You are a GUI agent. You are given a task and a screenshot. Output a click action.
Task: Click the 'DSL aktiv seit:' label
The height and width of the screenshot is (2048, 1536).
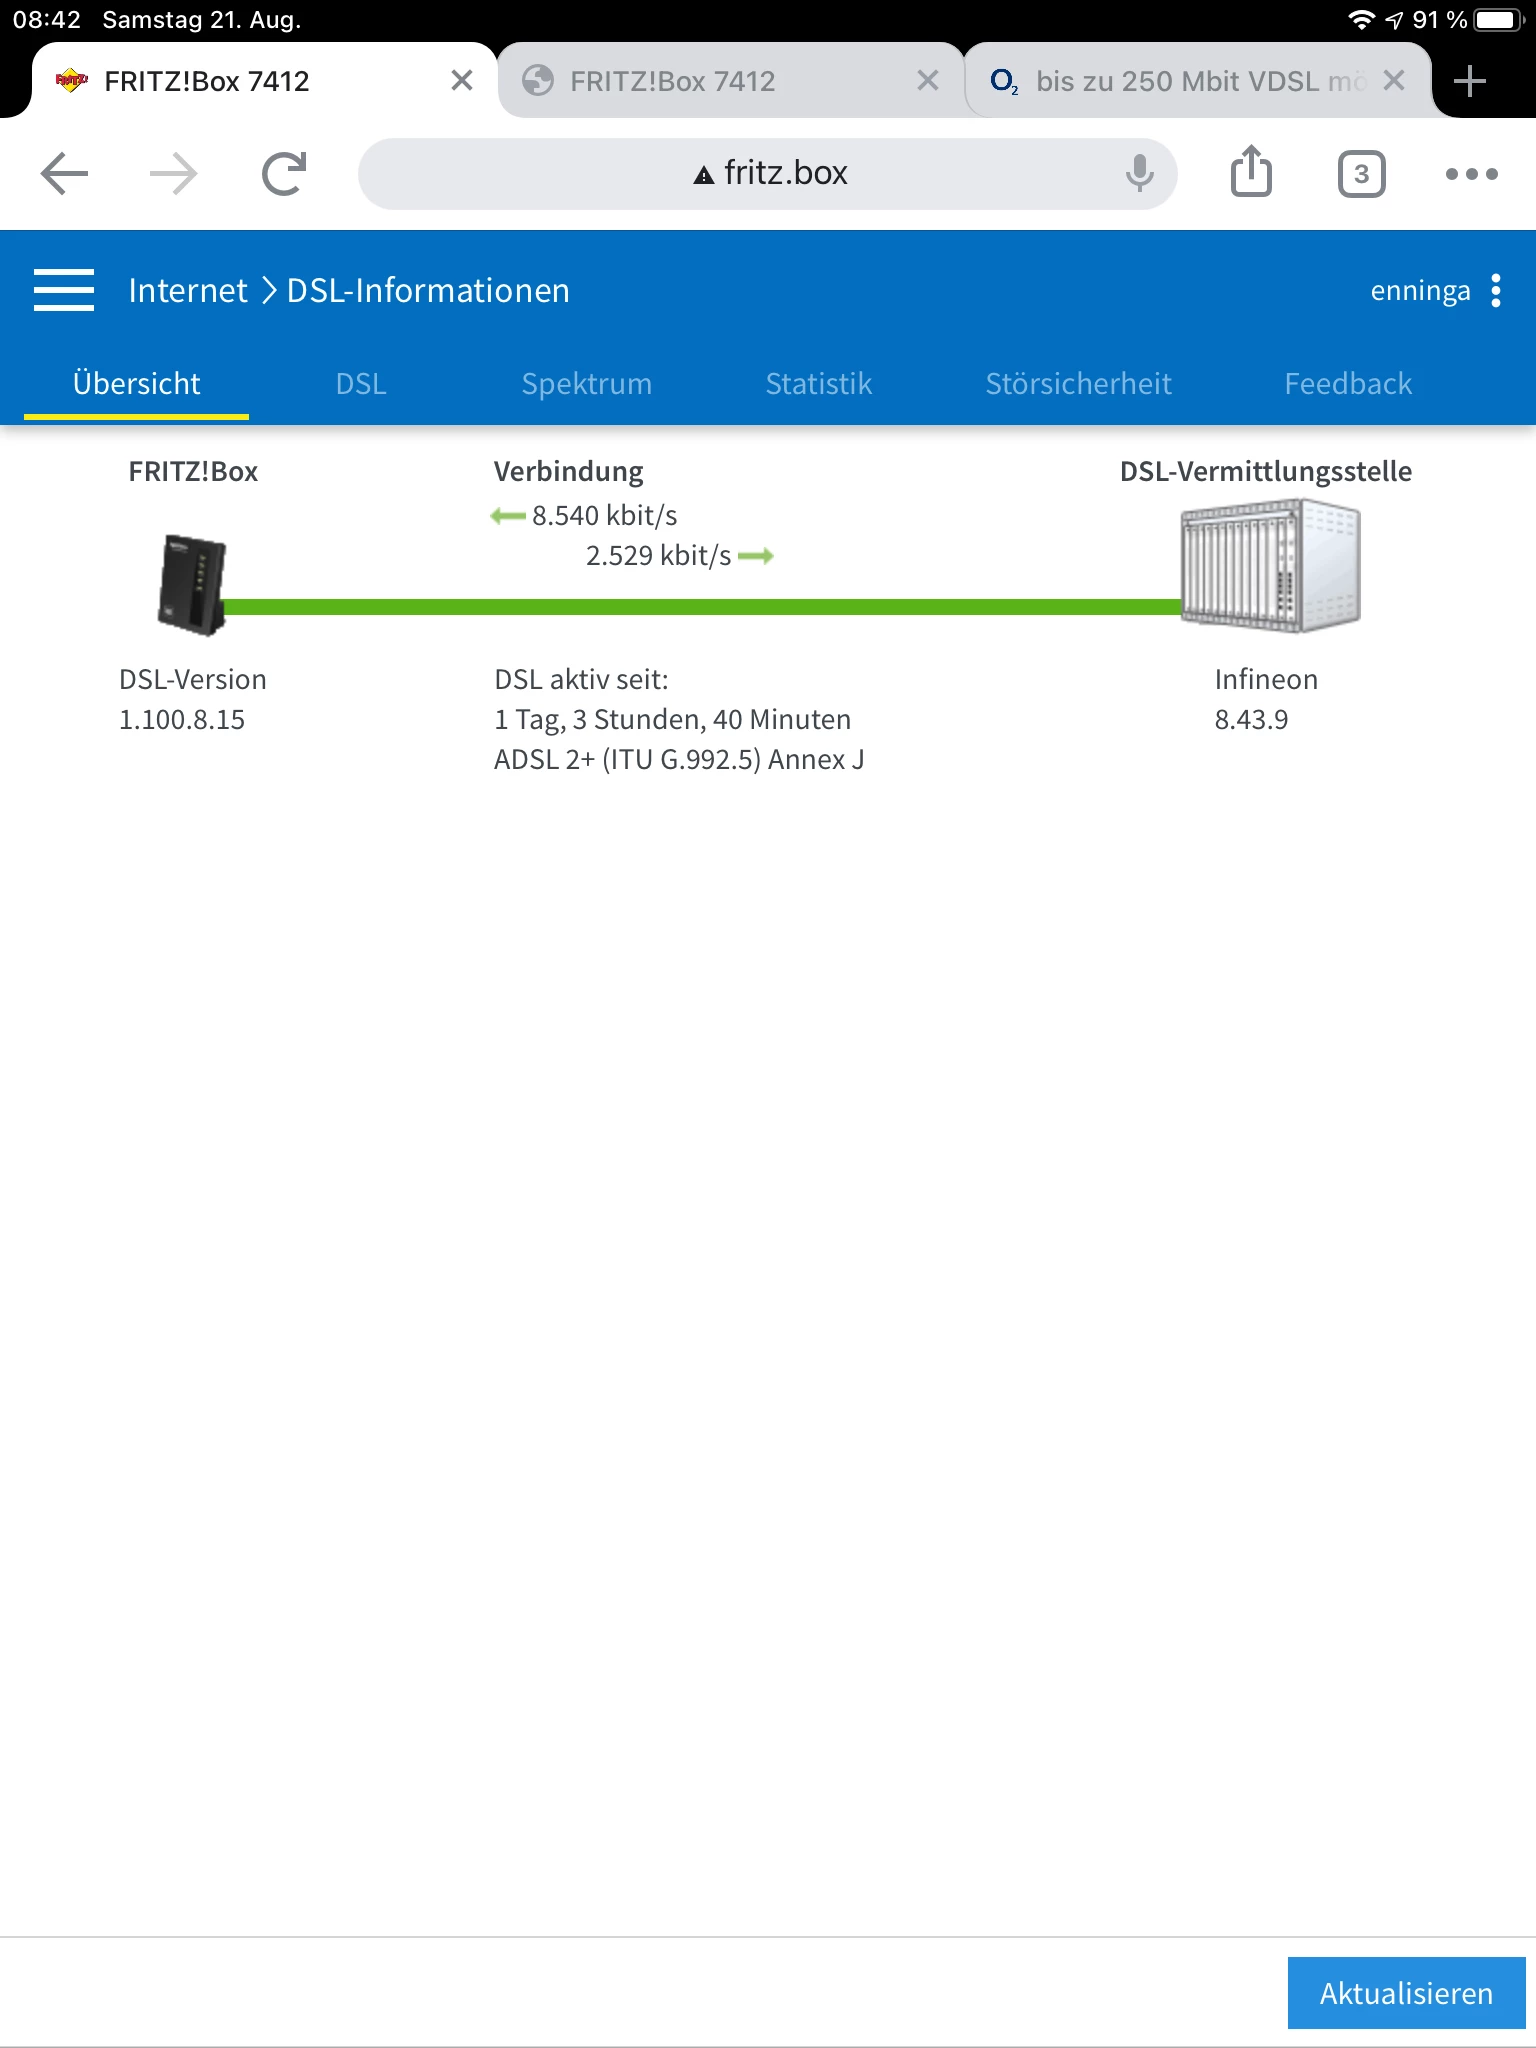coord(581,680)
